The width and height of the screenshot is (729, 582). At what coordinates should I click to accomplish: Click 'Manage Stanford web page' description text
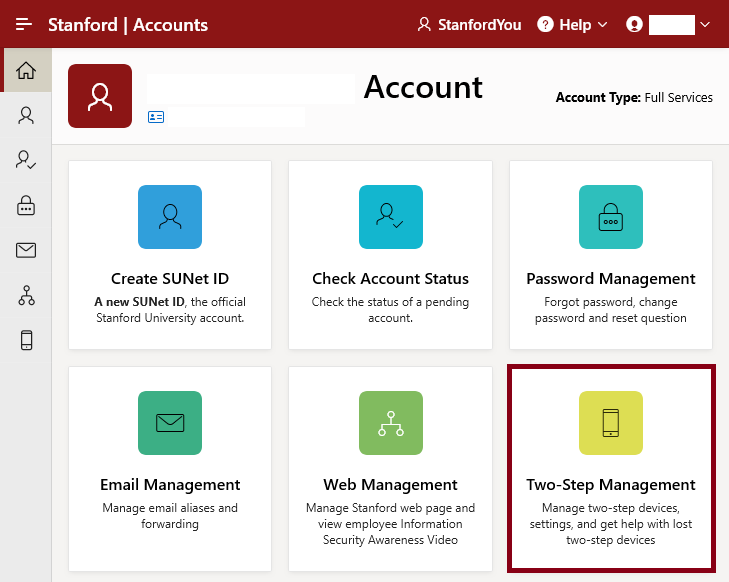click(391, 523)
